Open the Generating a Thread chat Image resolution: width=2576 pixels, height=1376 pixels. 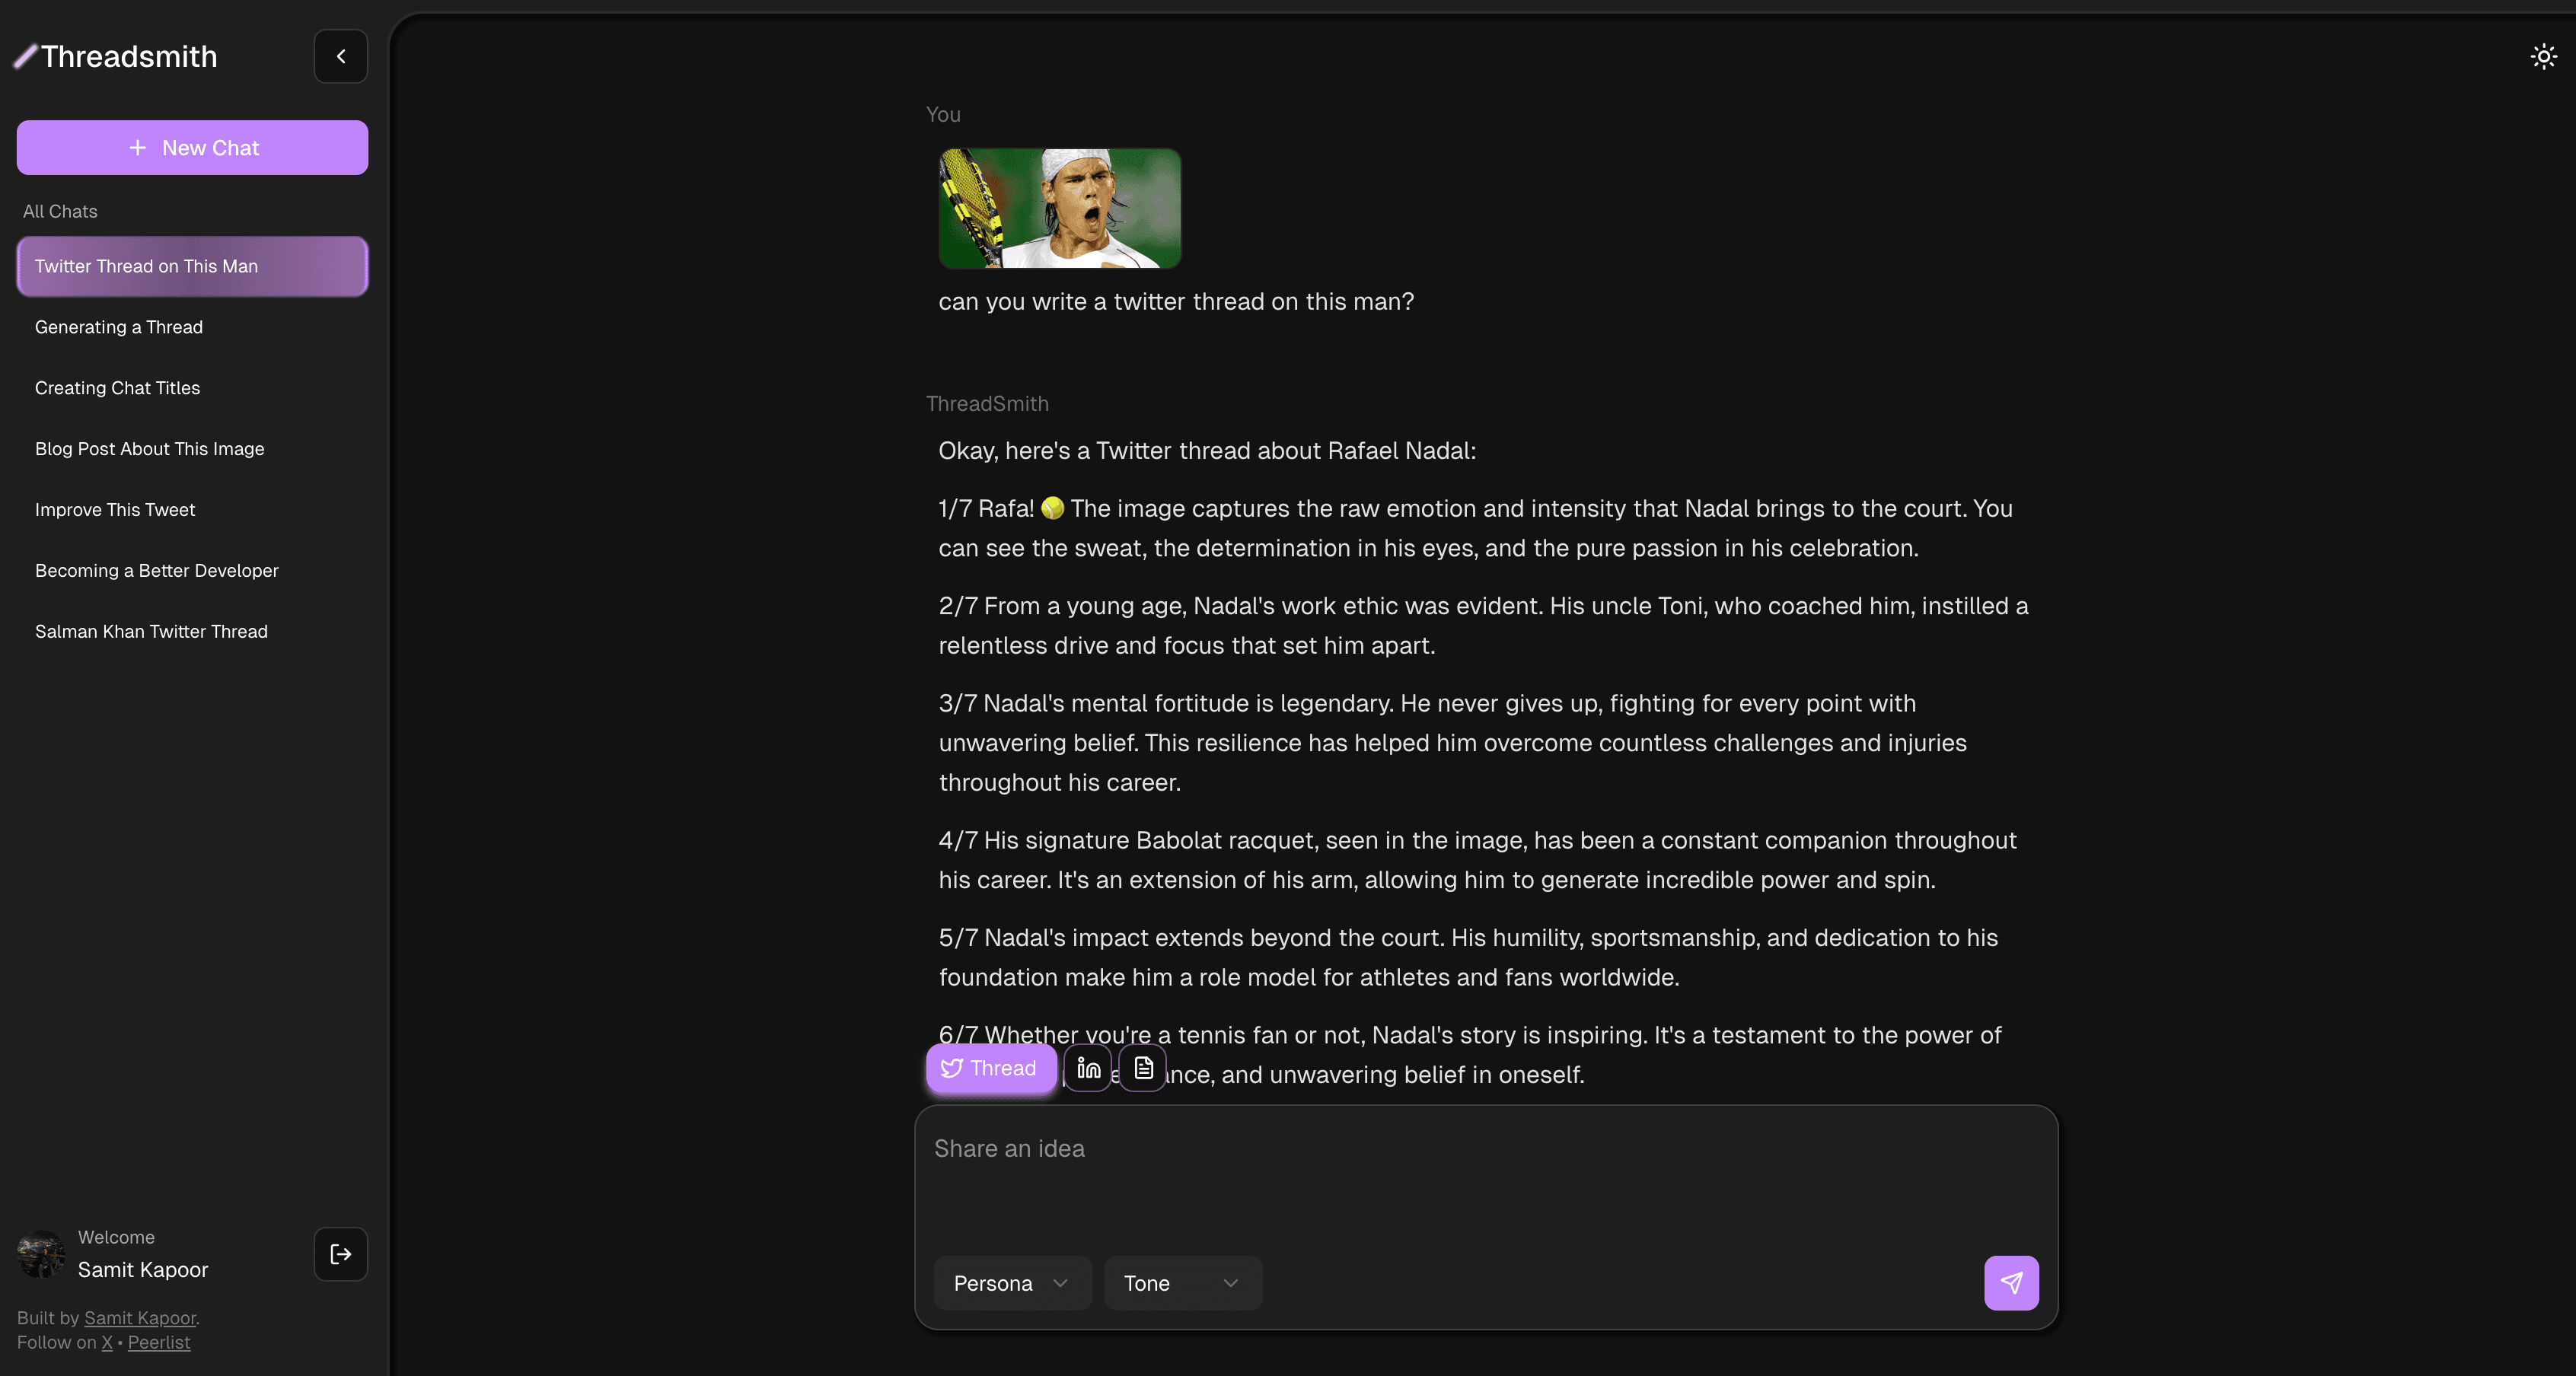coord(192,327)
